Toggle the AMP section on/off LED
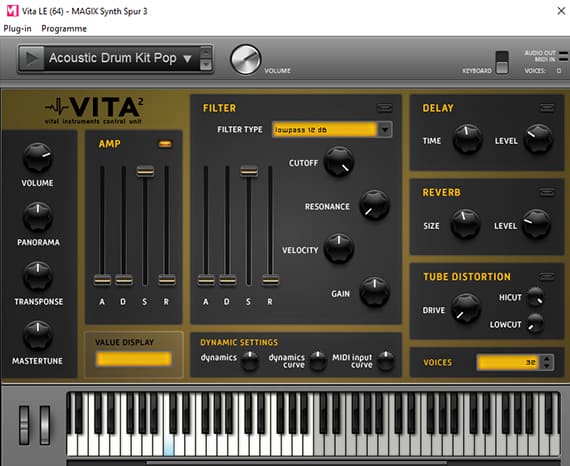The image size is (570, 466). click(165, 144)
